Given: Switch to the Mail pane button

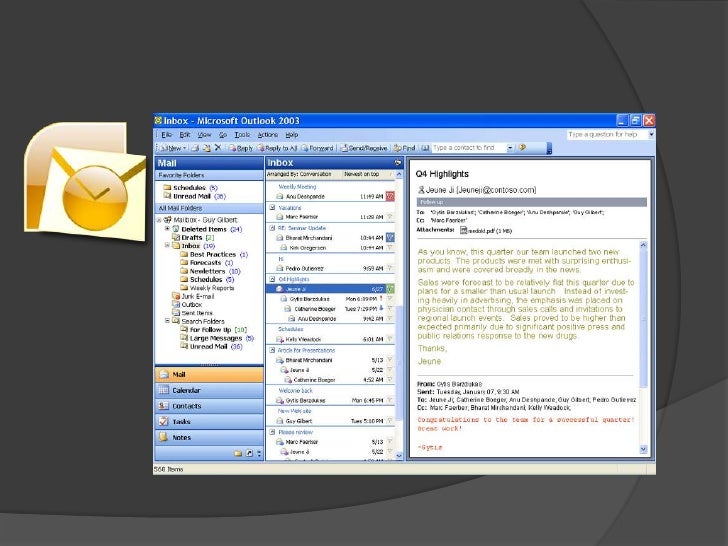Looking at the screenshot, I should point(209,374).
